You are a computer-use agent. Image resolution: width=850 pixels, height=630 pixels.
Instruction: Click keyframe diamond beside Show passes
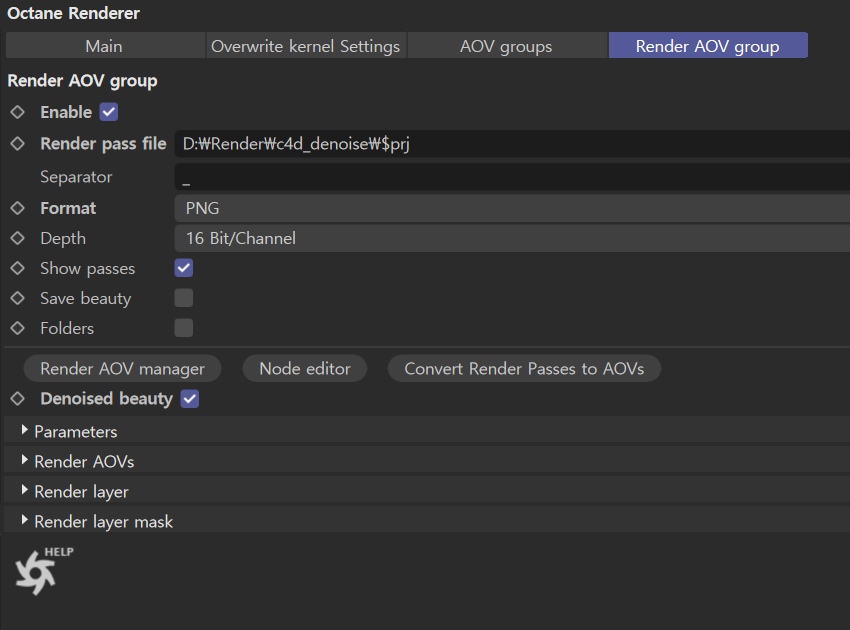coord(18,268)
